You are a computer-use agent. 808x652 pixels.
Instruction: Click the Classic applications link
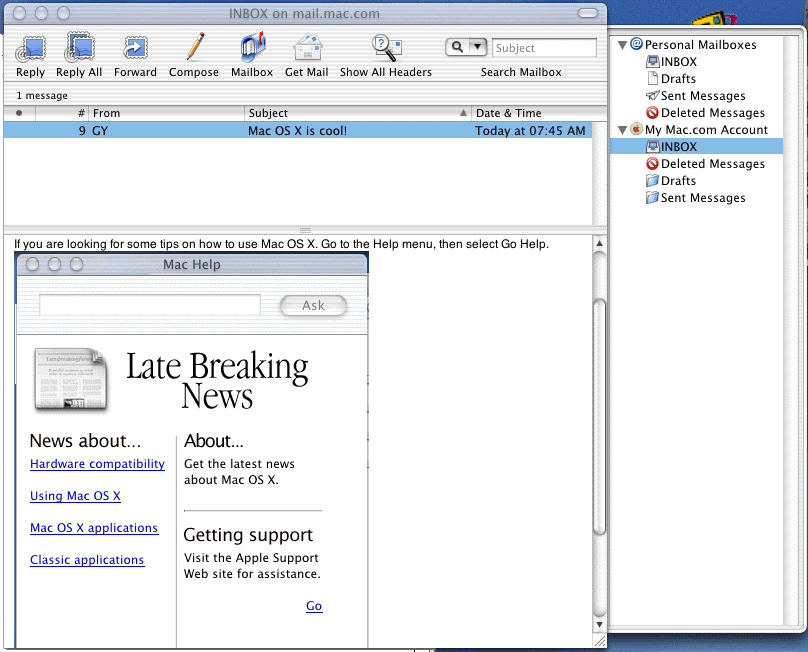click(87, 560)
